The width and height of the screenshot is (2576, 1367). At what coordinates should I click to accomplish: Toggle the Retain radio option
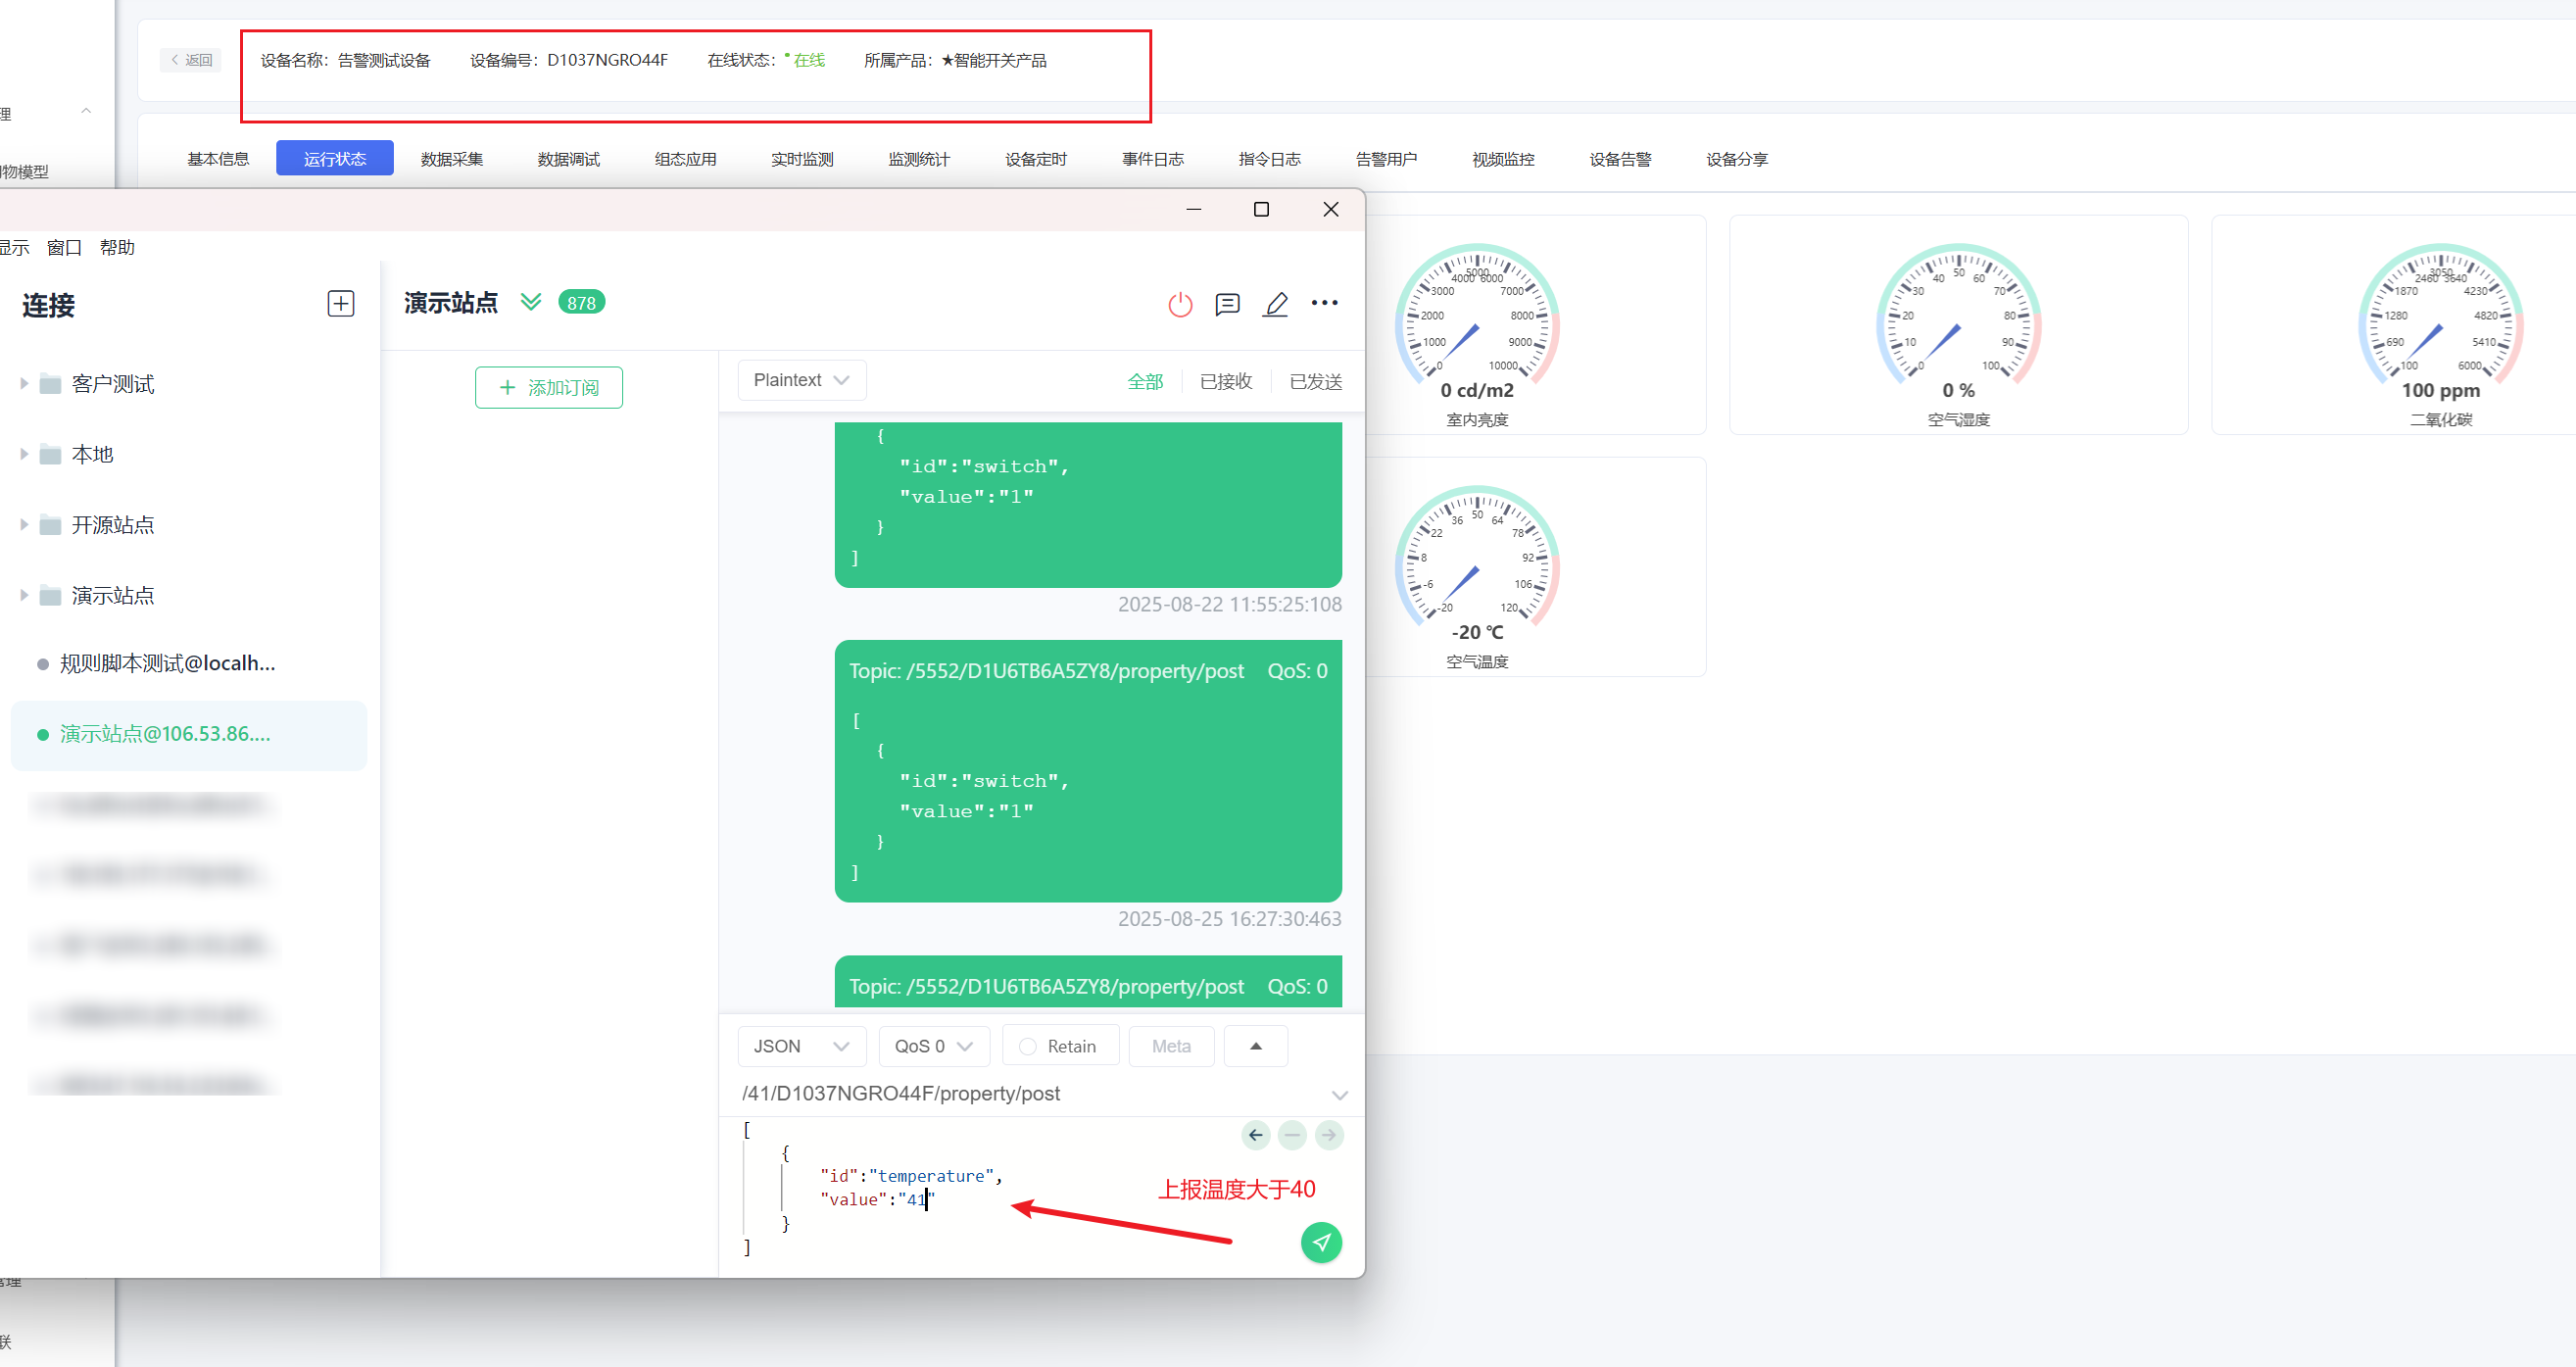(x=1028, y=1046)
